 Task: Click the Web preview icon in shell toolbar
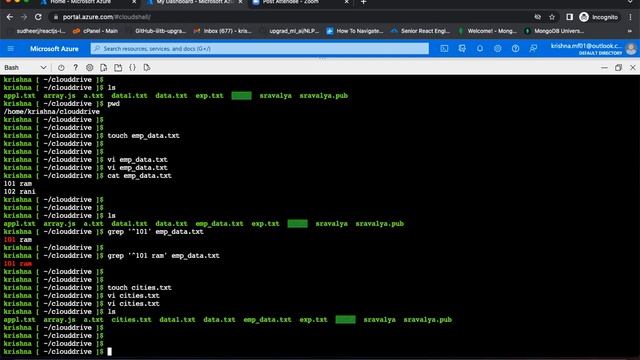[x=147, y=68]
